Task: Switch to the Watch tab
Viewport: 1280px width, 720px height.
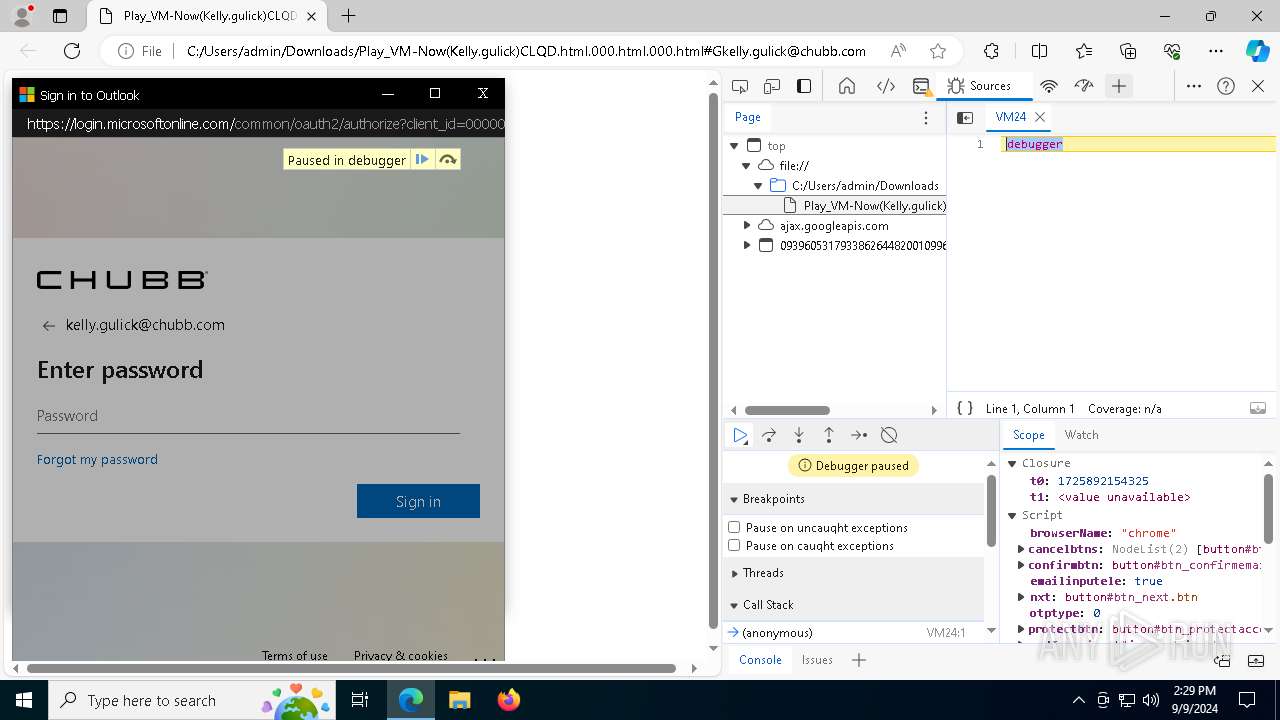Action: coord(1081,435)
